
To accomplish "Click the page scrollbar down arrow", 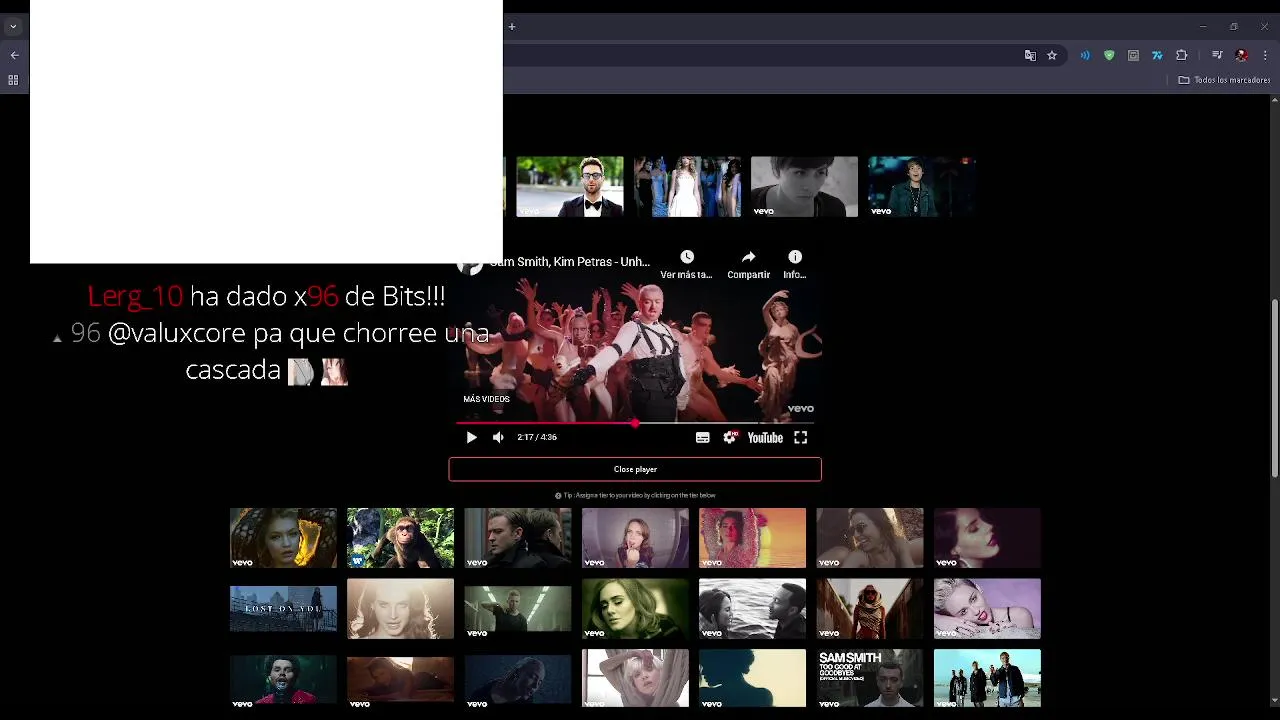I will 1274,701.
